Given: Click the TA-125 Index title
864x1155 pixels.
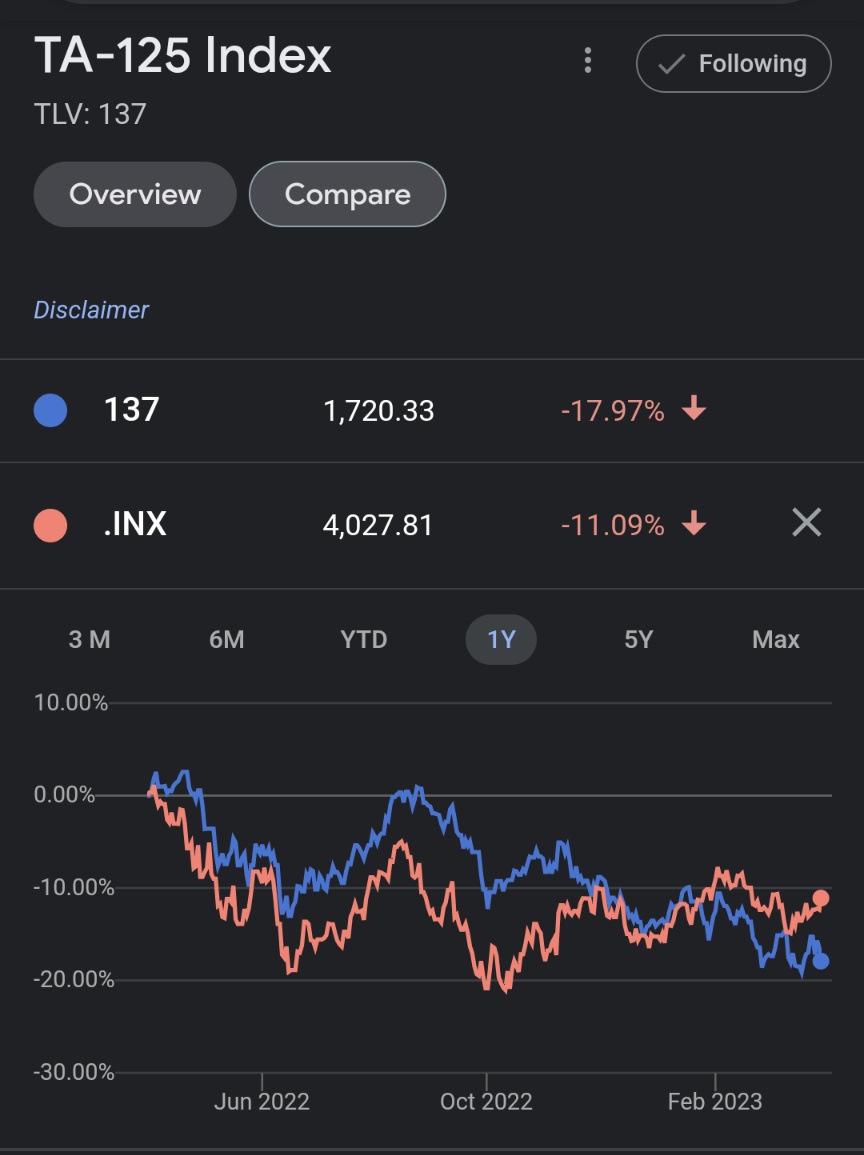Looking at the screenshot, I should (x=183, y=55).
